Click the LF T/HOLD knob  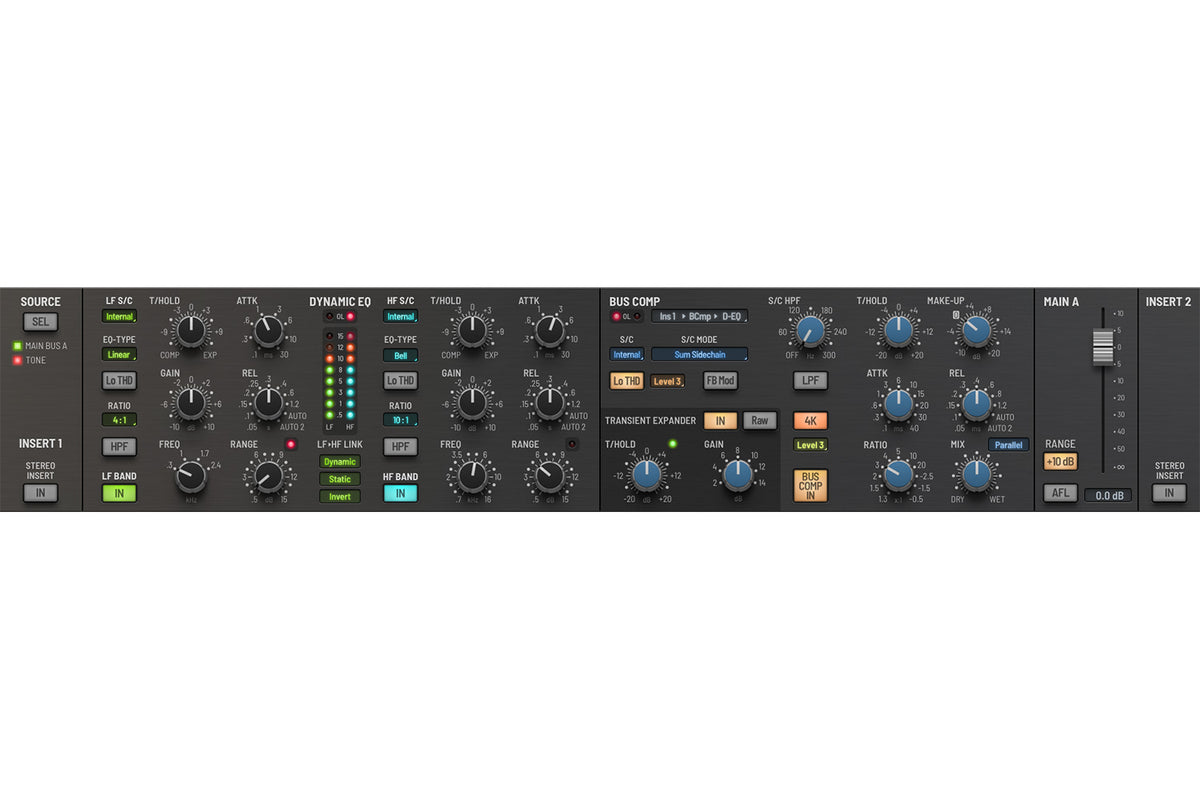[190, 330]
